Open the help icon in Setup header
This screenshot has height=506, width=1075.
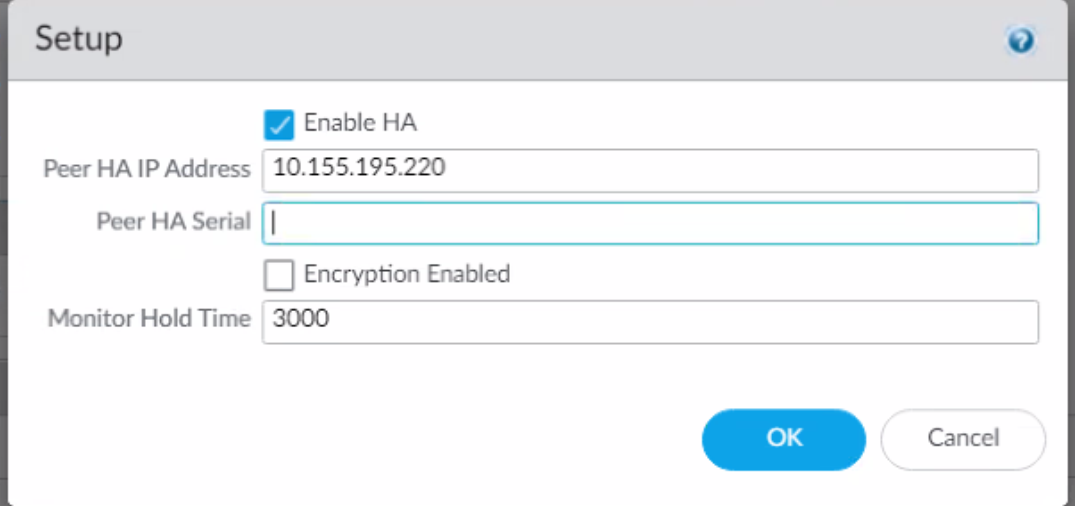tap(1021, 41)
